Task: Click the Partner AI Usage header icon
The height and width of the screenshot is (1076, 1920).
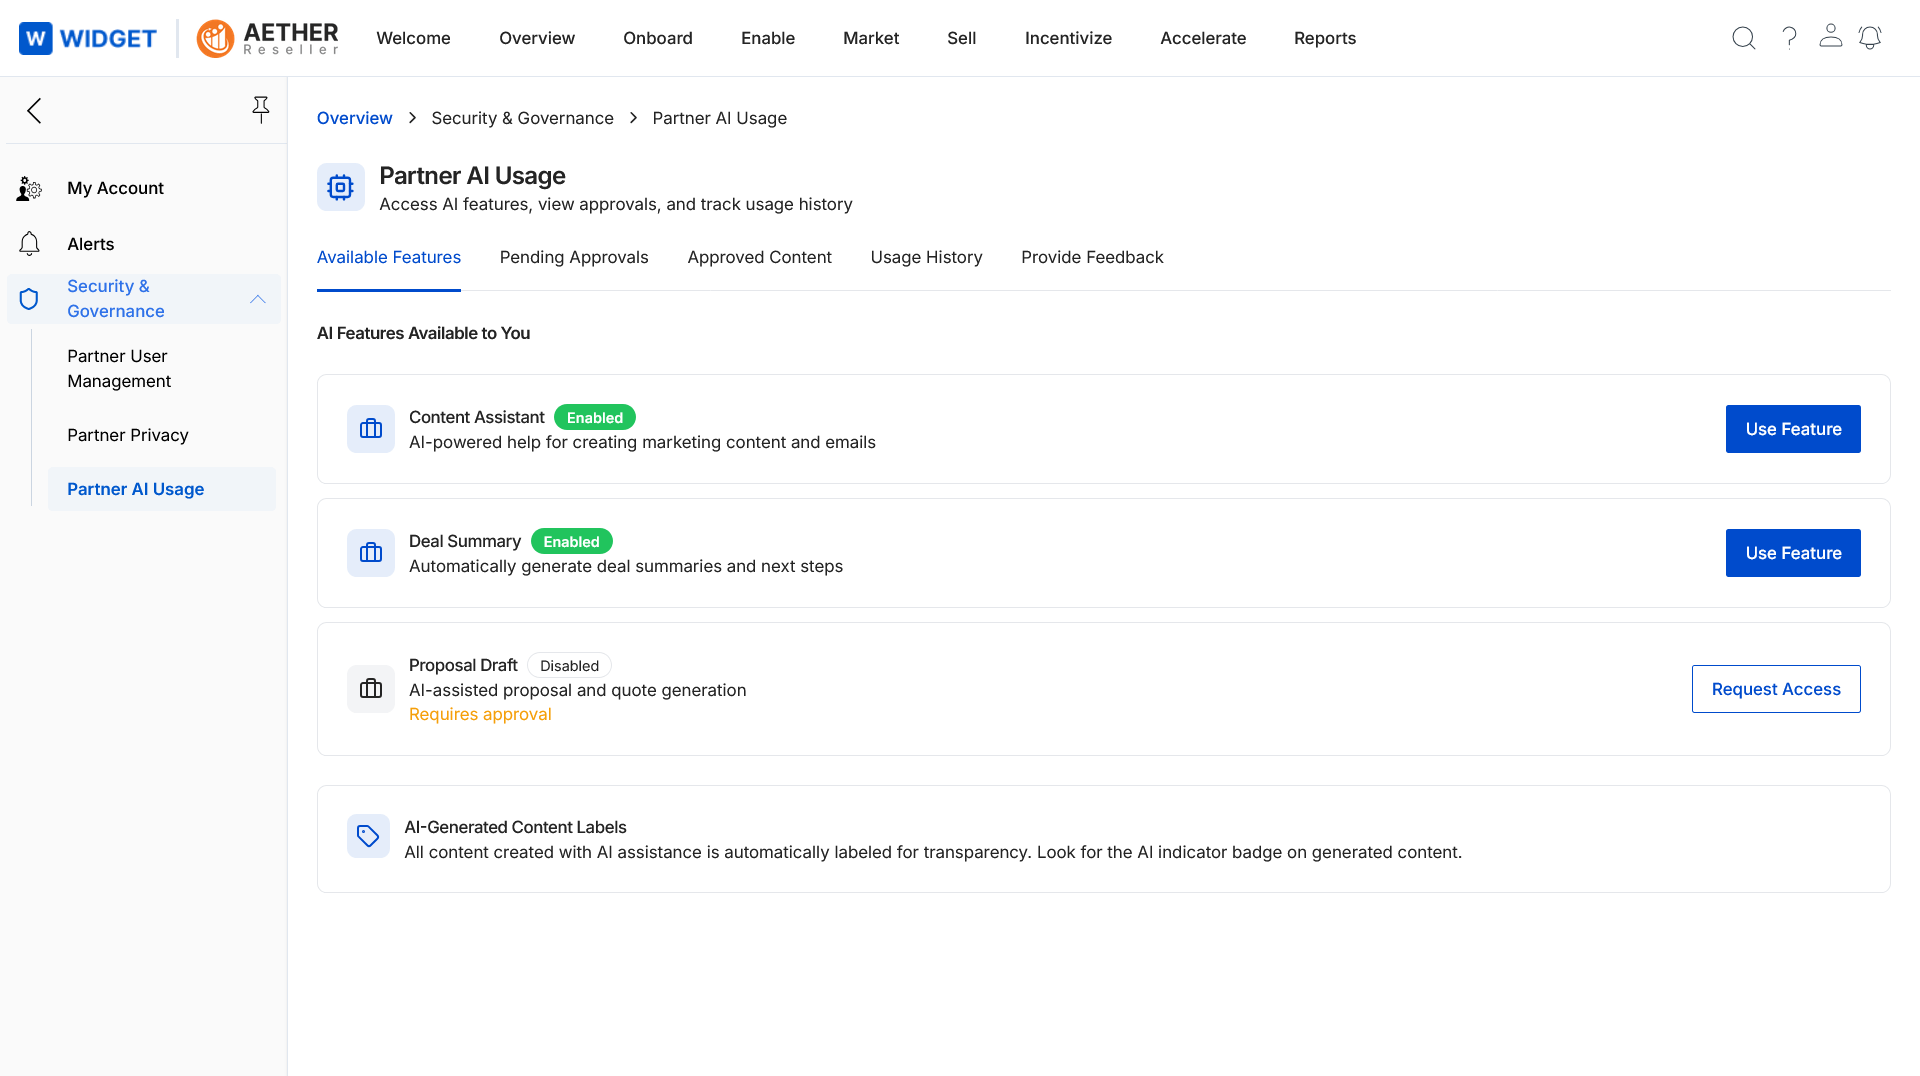Action: click(x=341, y=187)
